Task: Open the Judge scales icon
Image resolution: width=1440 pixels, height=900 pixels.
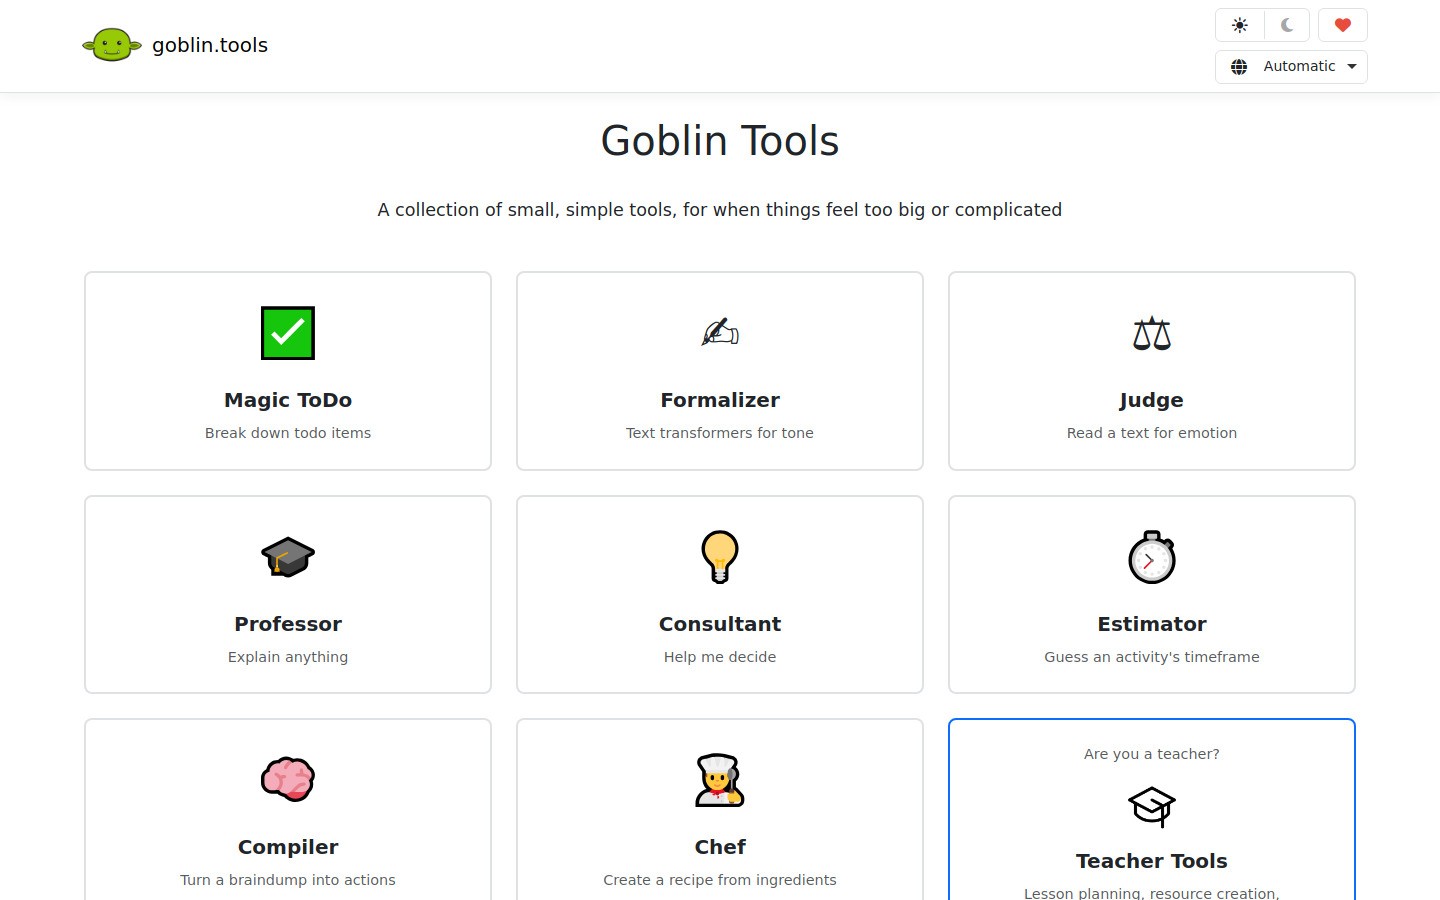Action: (x=1151, y=333)
